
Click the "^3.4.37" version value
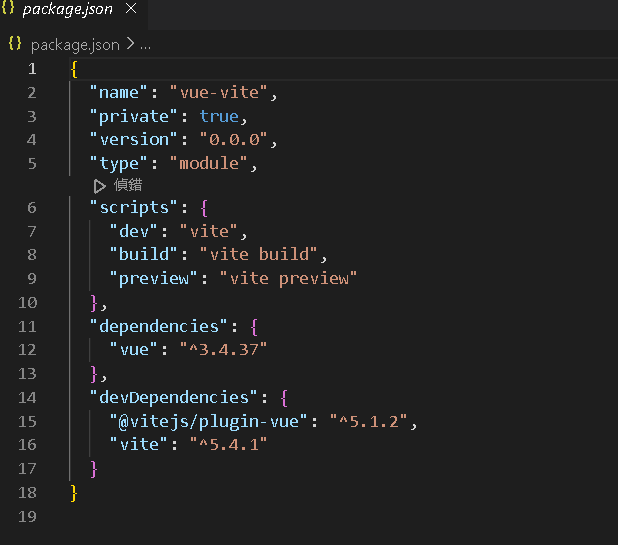pos(223,350)
